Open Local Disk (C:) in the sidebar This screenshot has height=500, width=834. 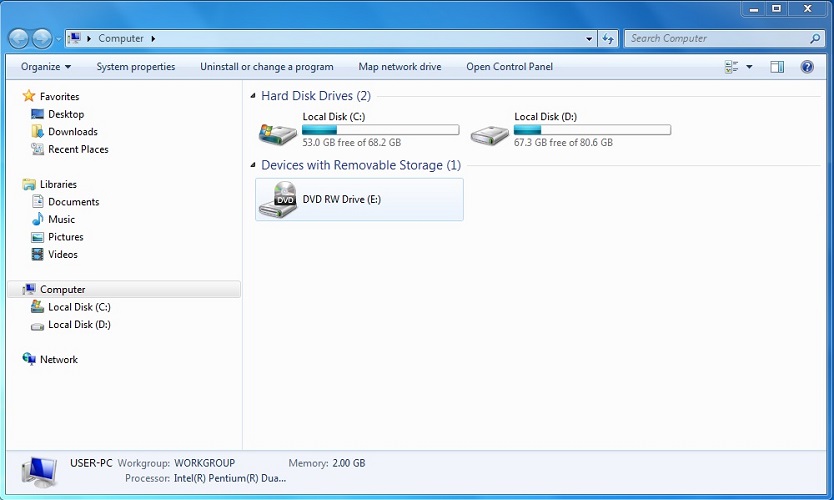point(79,307)
